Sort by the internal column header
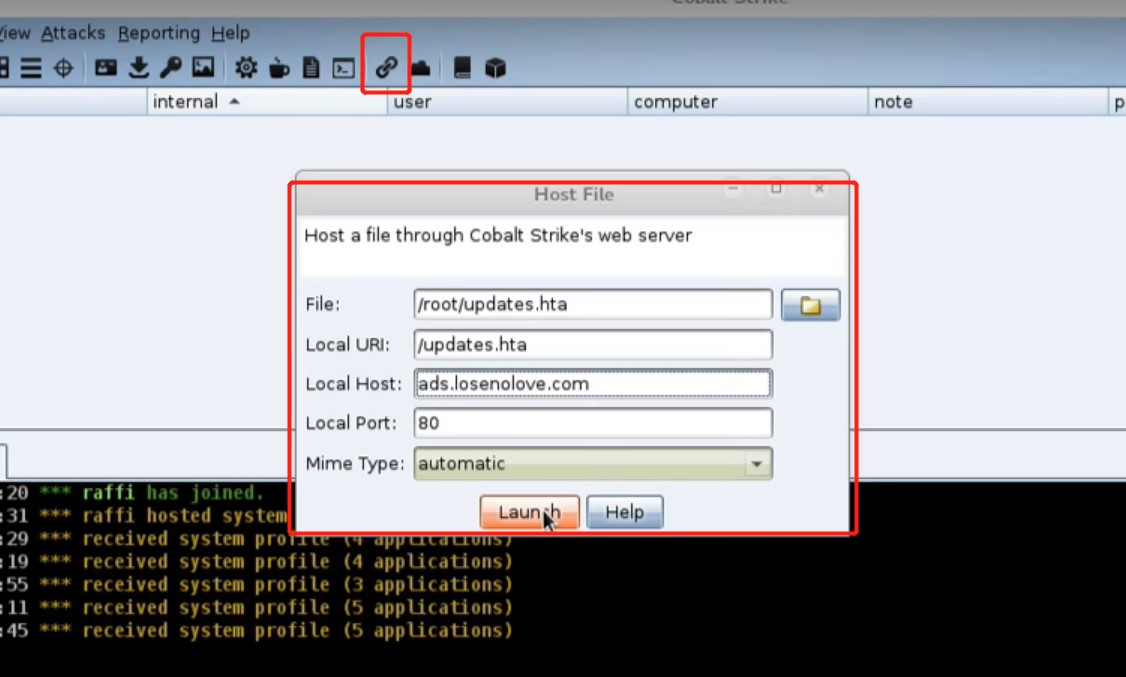1126x677 pixels. [x=267, y=102]
